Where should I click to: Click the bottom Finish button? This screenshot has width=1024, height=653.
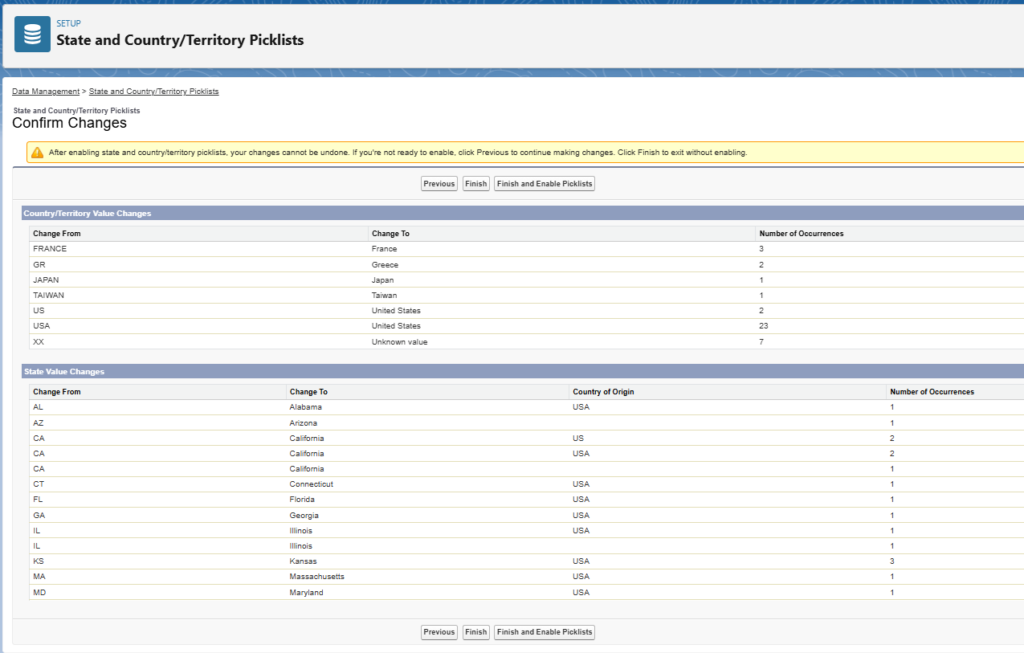click(475, 632)
